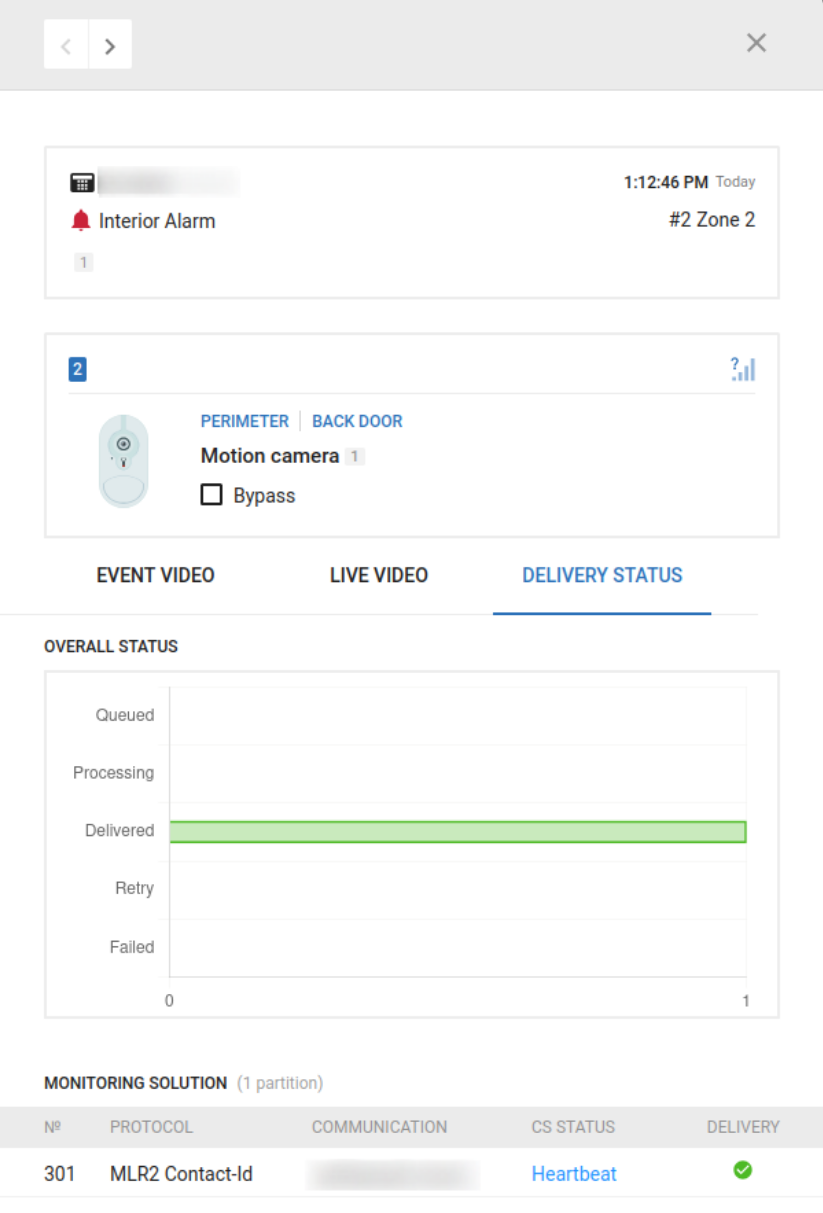Click the red alarm bell icon
Image resolution: width=823 pixels, height=1213 pixels.
tap(81, 221)
